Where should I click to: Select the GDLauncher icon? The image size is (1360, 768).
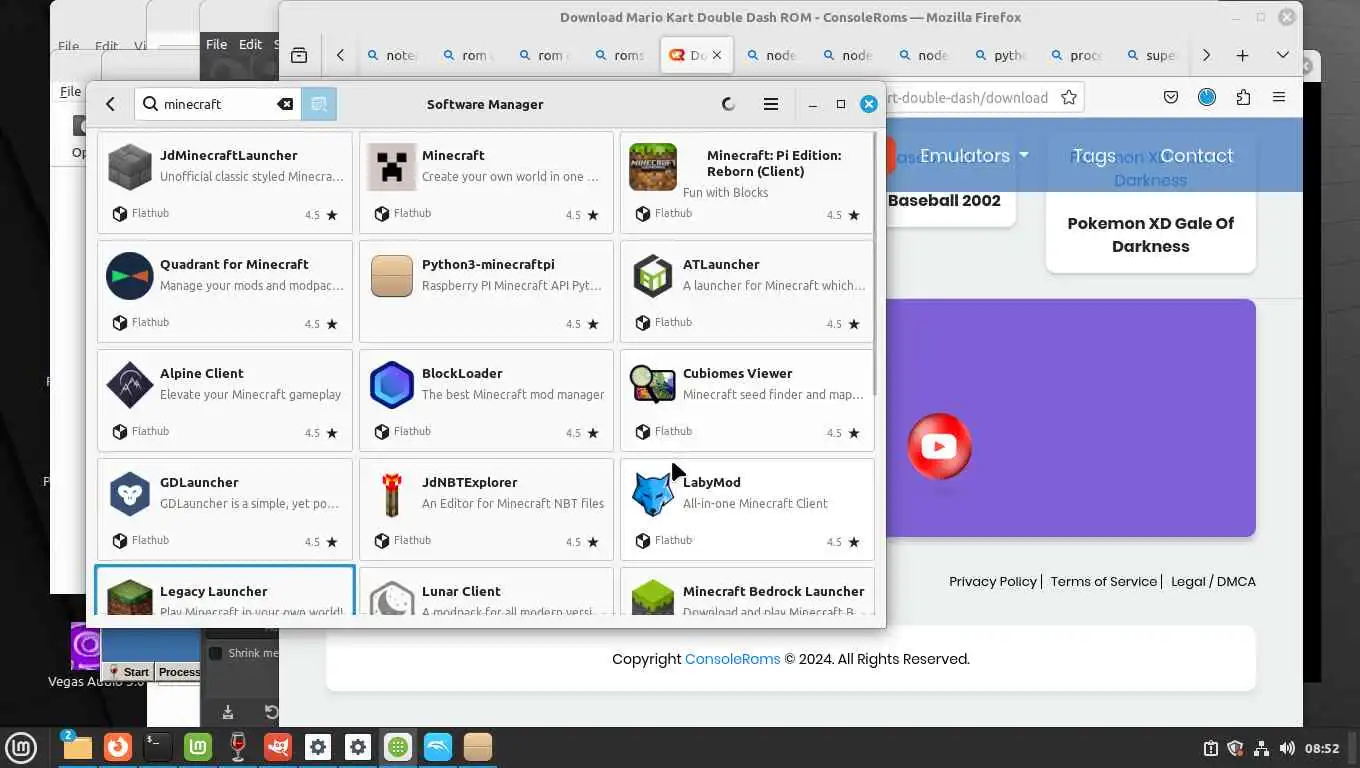tap(130, 494)
